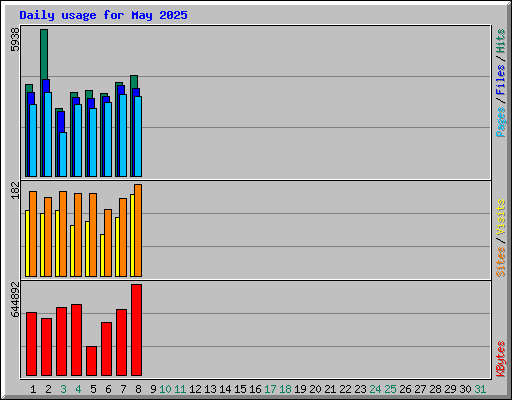This screenshot has width=512, height=400.
Task: Select day 7 on the date axis
Action: (x=123, y=389)
